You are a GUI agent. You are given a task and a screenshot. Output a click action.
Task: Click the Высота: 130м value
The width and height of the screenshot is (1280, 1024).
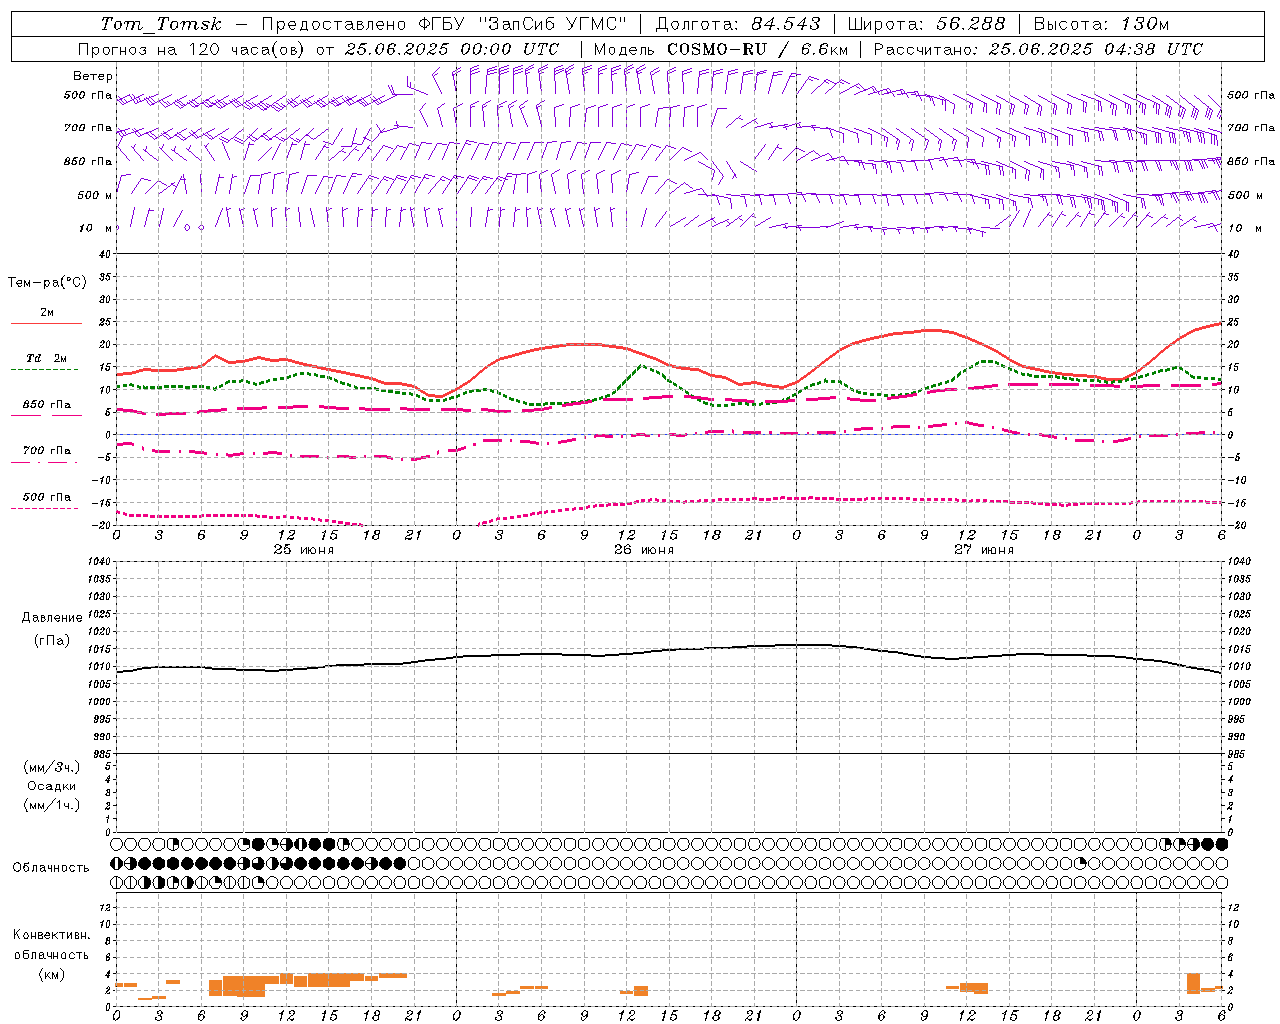click(x=1101, y=24)
